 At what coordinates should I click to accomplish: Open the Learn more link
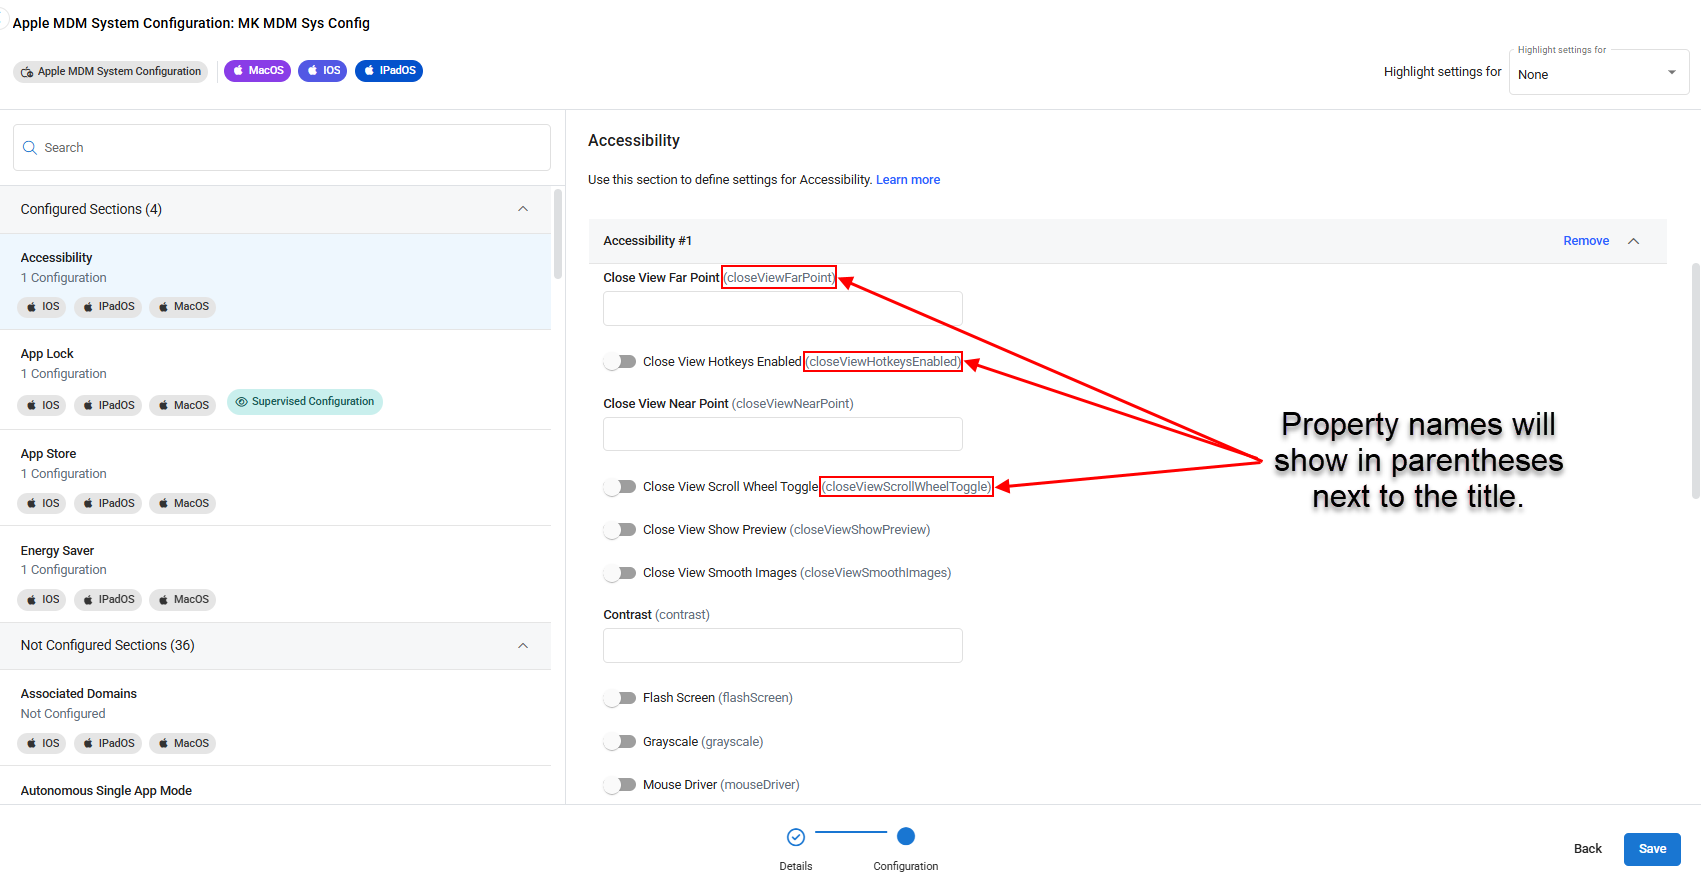click(x=908, y=180)
